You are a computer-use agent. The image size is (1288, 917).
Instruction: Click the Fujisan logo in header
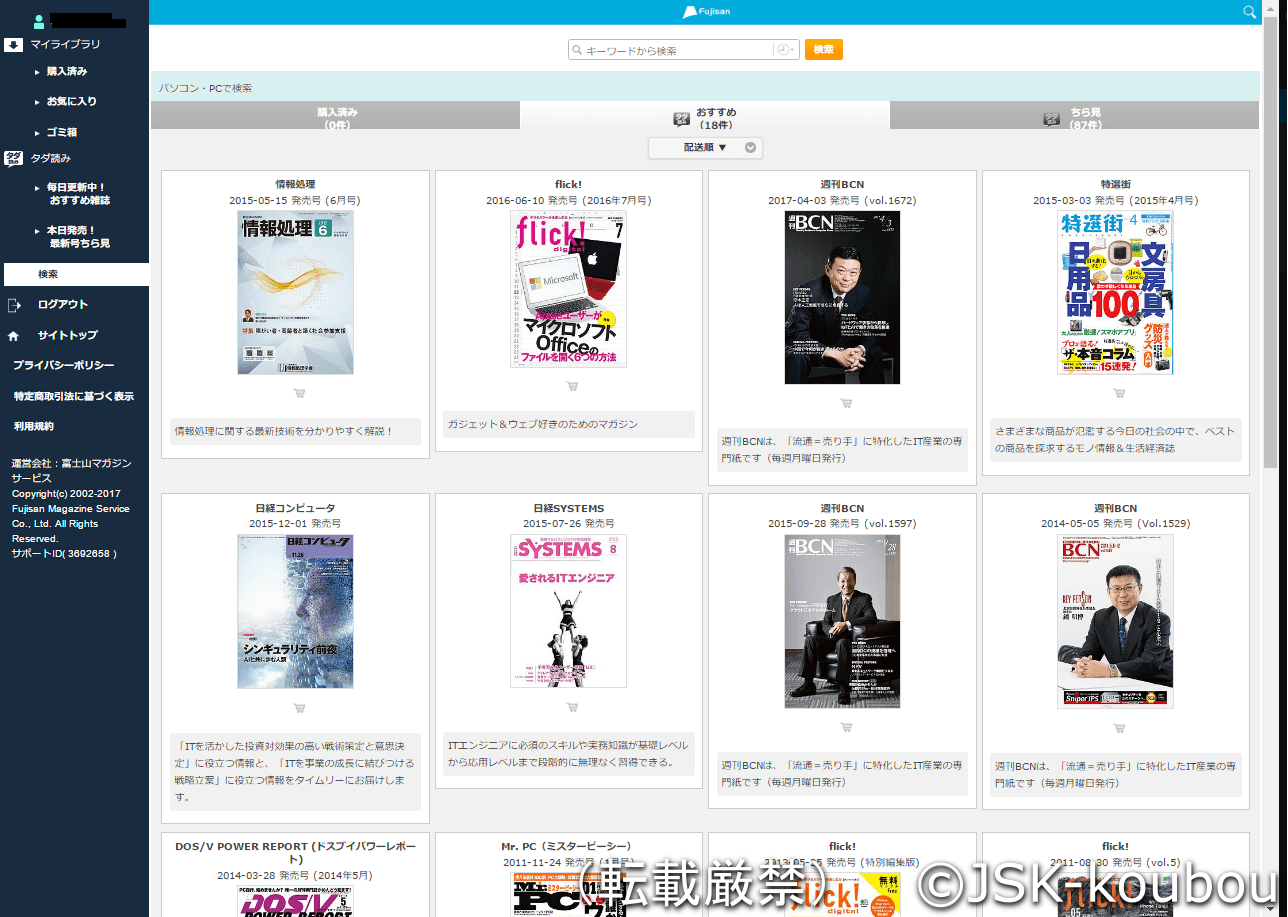704,12
